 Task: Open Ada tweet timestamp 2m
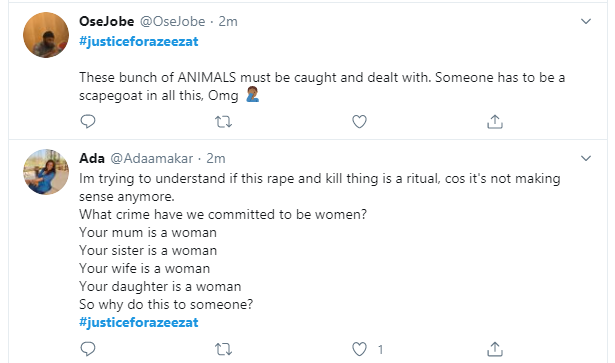coord(216,158)
